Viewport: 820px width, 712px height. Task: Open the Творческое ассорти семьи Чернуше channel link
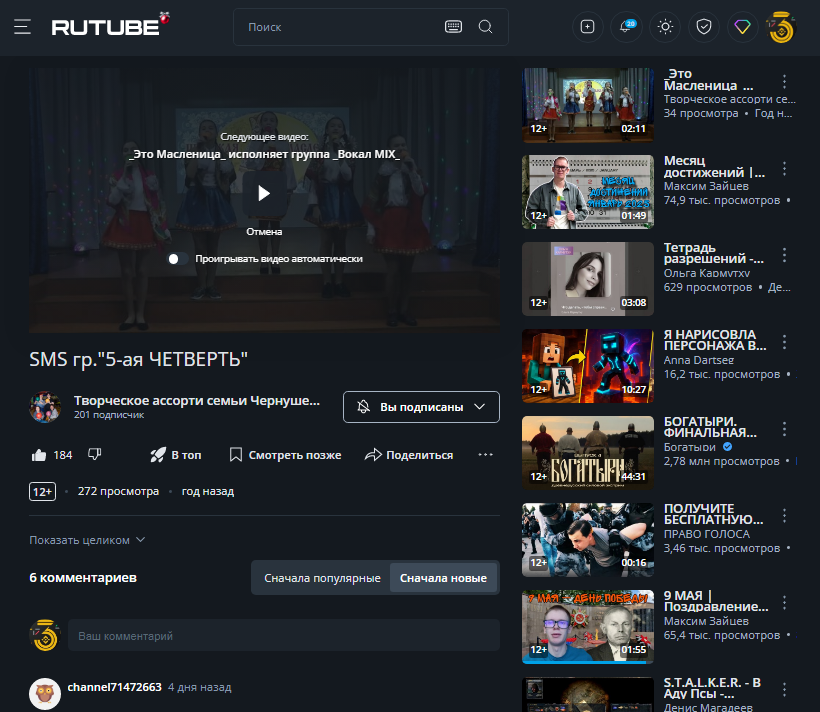point(197,401)
